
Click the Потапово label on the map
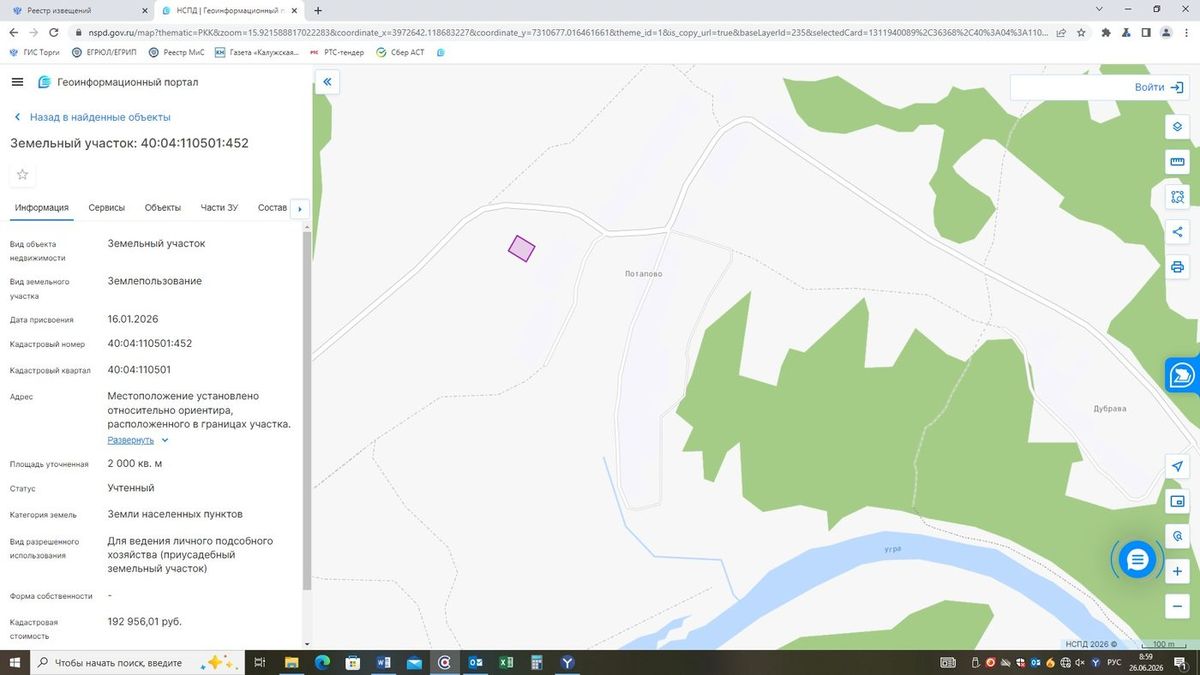pyautogui.click(x=643, y=274)
